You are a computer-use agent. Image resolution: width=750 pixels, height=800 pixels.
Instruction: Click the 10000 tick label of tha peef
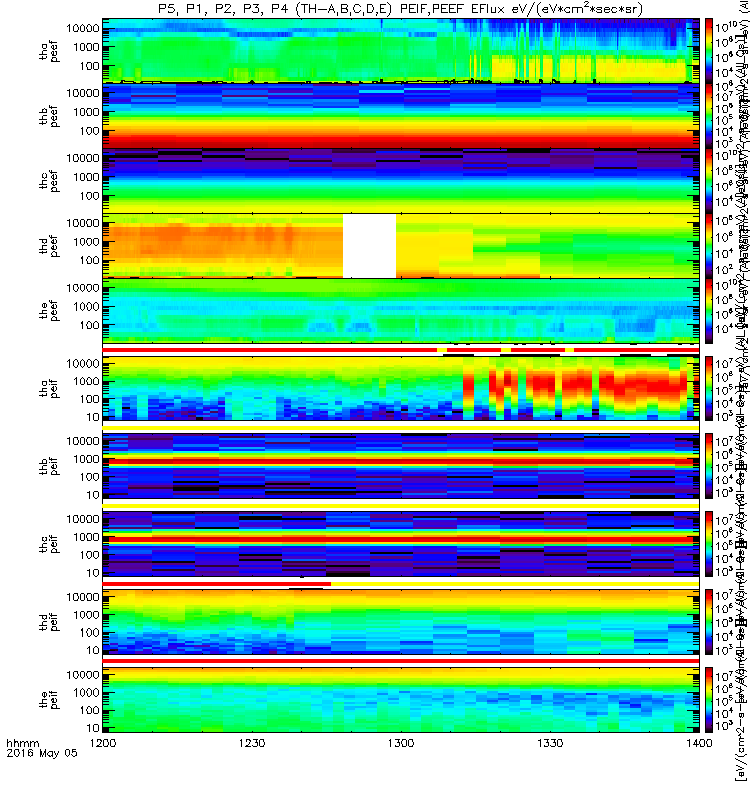(x=83, y=28)
